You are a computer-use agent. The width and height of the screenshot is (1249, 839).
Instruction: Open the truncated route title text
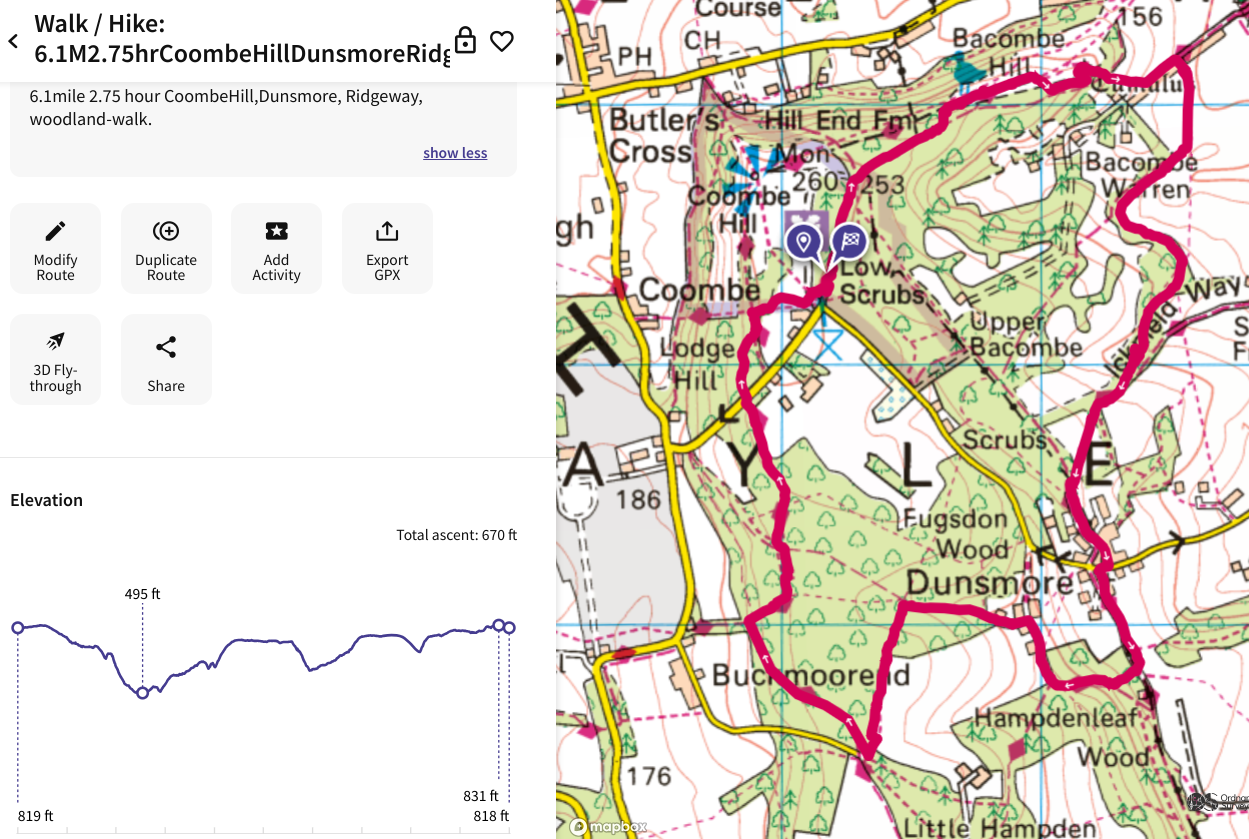(240, 53)
